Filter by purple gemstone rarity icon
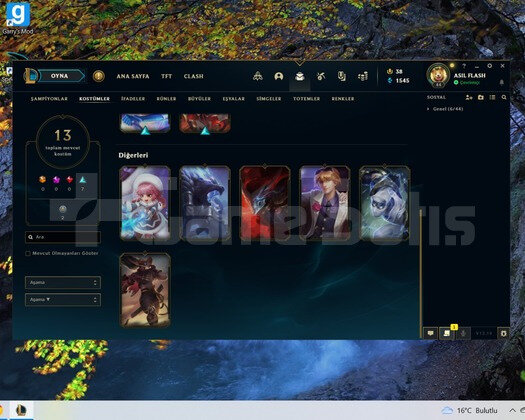This screenshot has height=420, width=525. (56, 180)
